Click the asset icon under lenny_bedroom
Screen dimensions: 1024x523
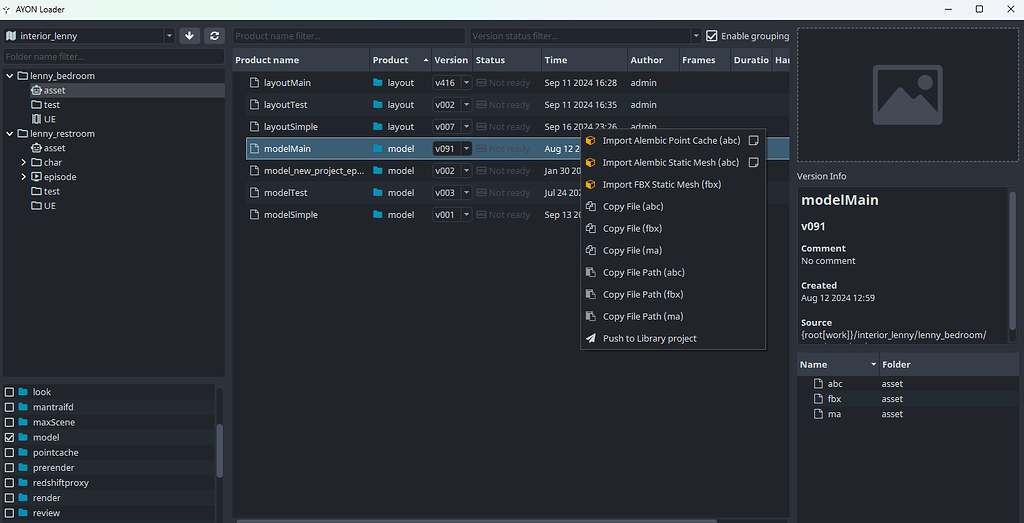pyautogui.click(x=36, y=90)
